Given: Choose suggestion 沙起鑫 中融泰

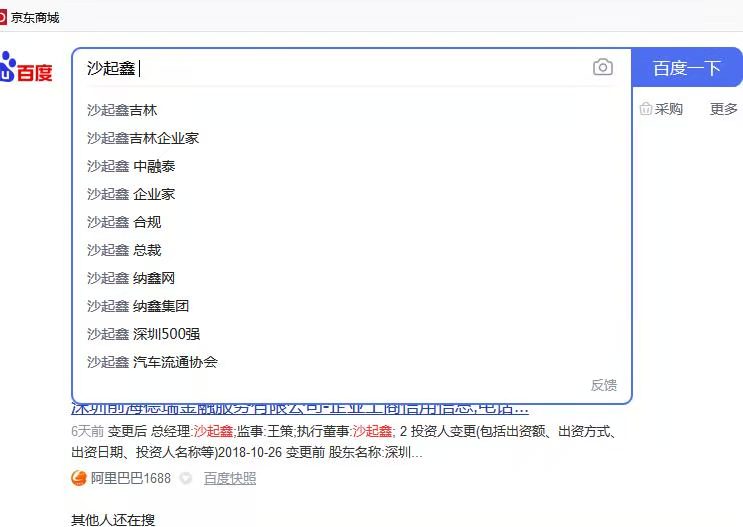Looking at the screenshot, I should (131, 166).
